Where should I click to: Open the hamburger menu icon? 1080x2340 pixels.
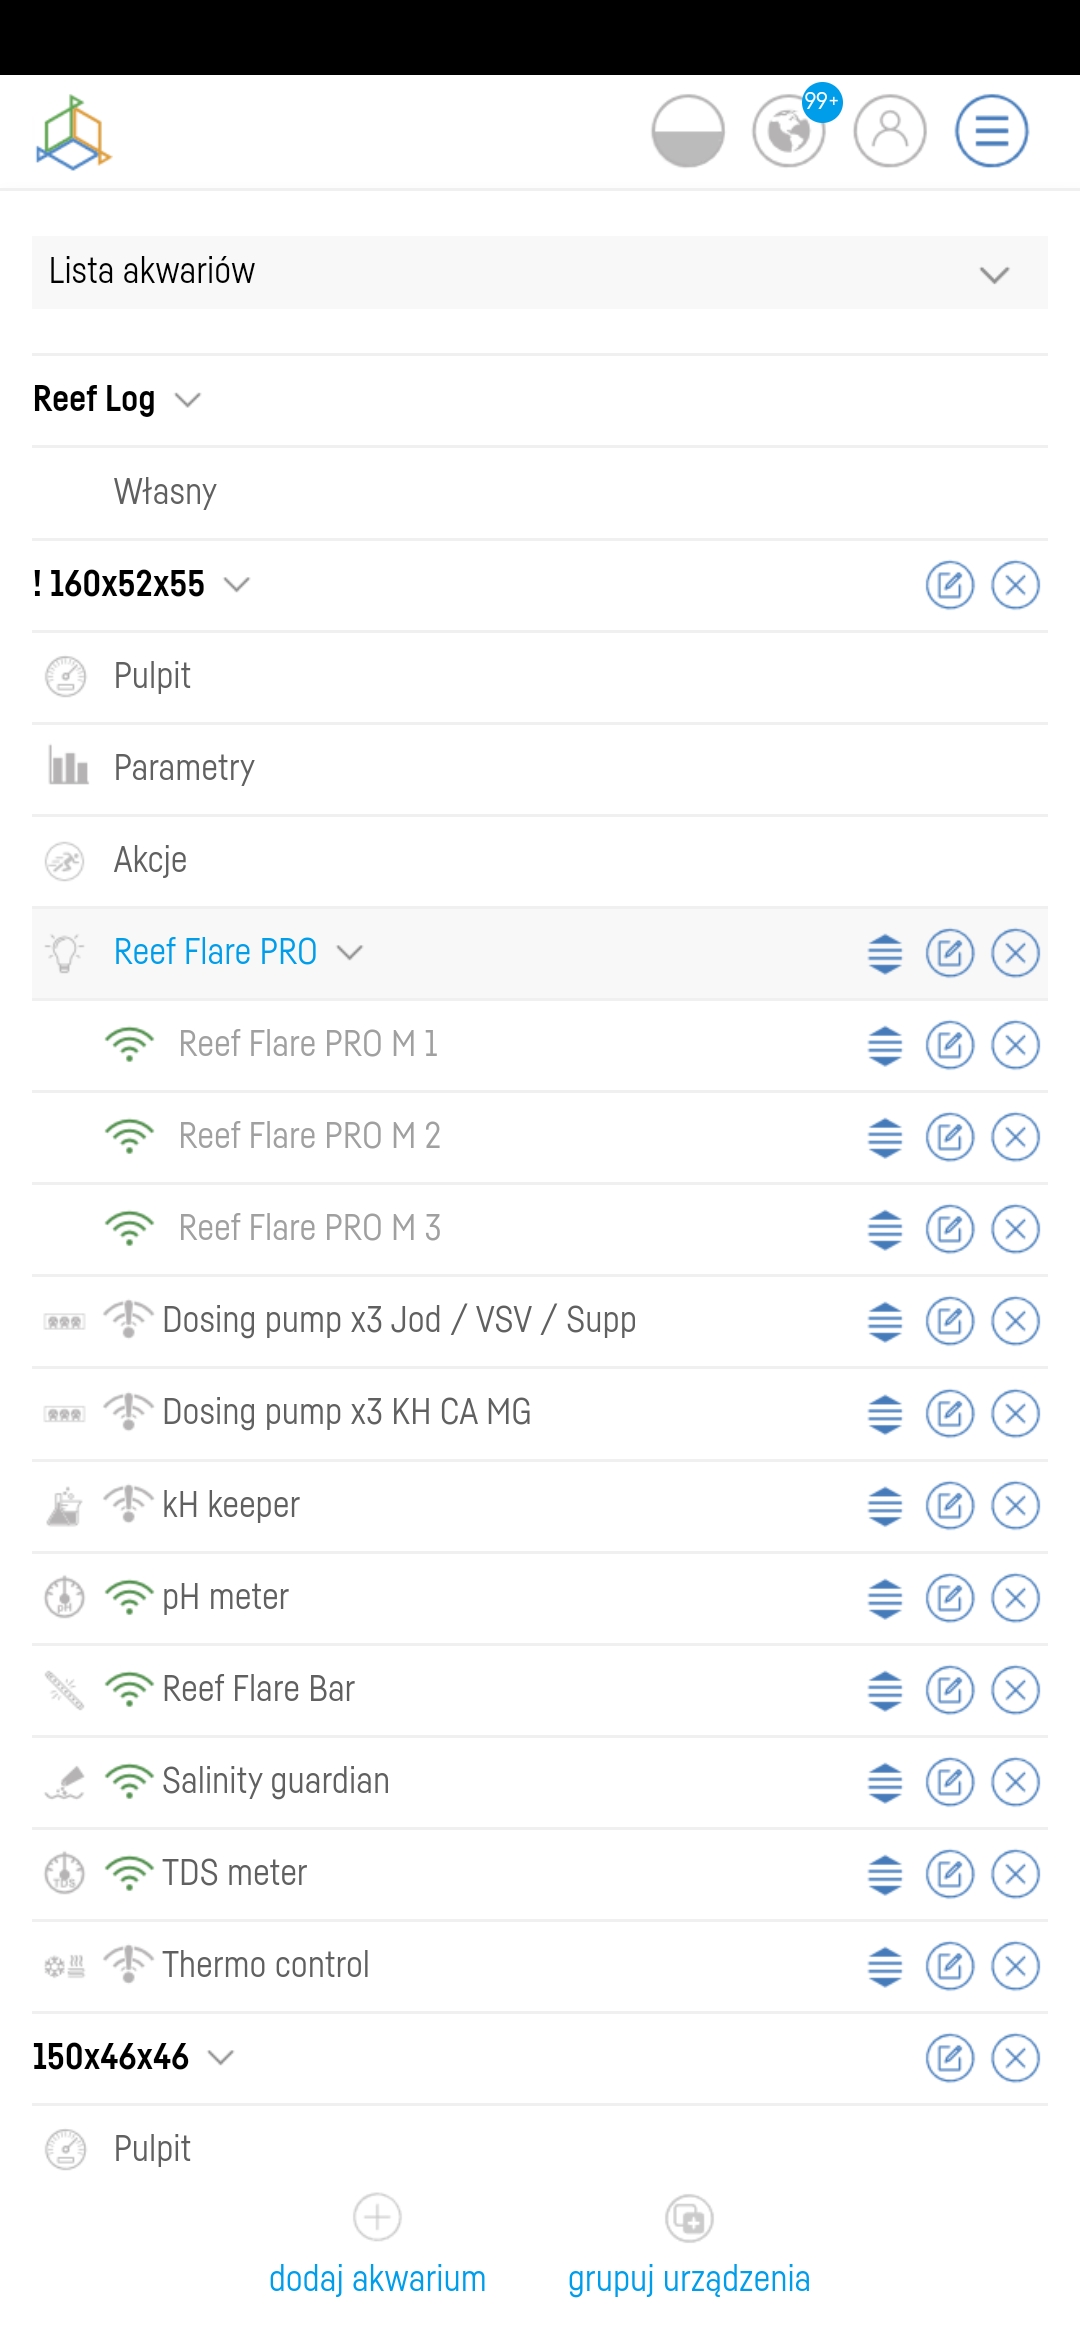(991, 131)
